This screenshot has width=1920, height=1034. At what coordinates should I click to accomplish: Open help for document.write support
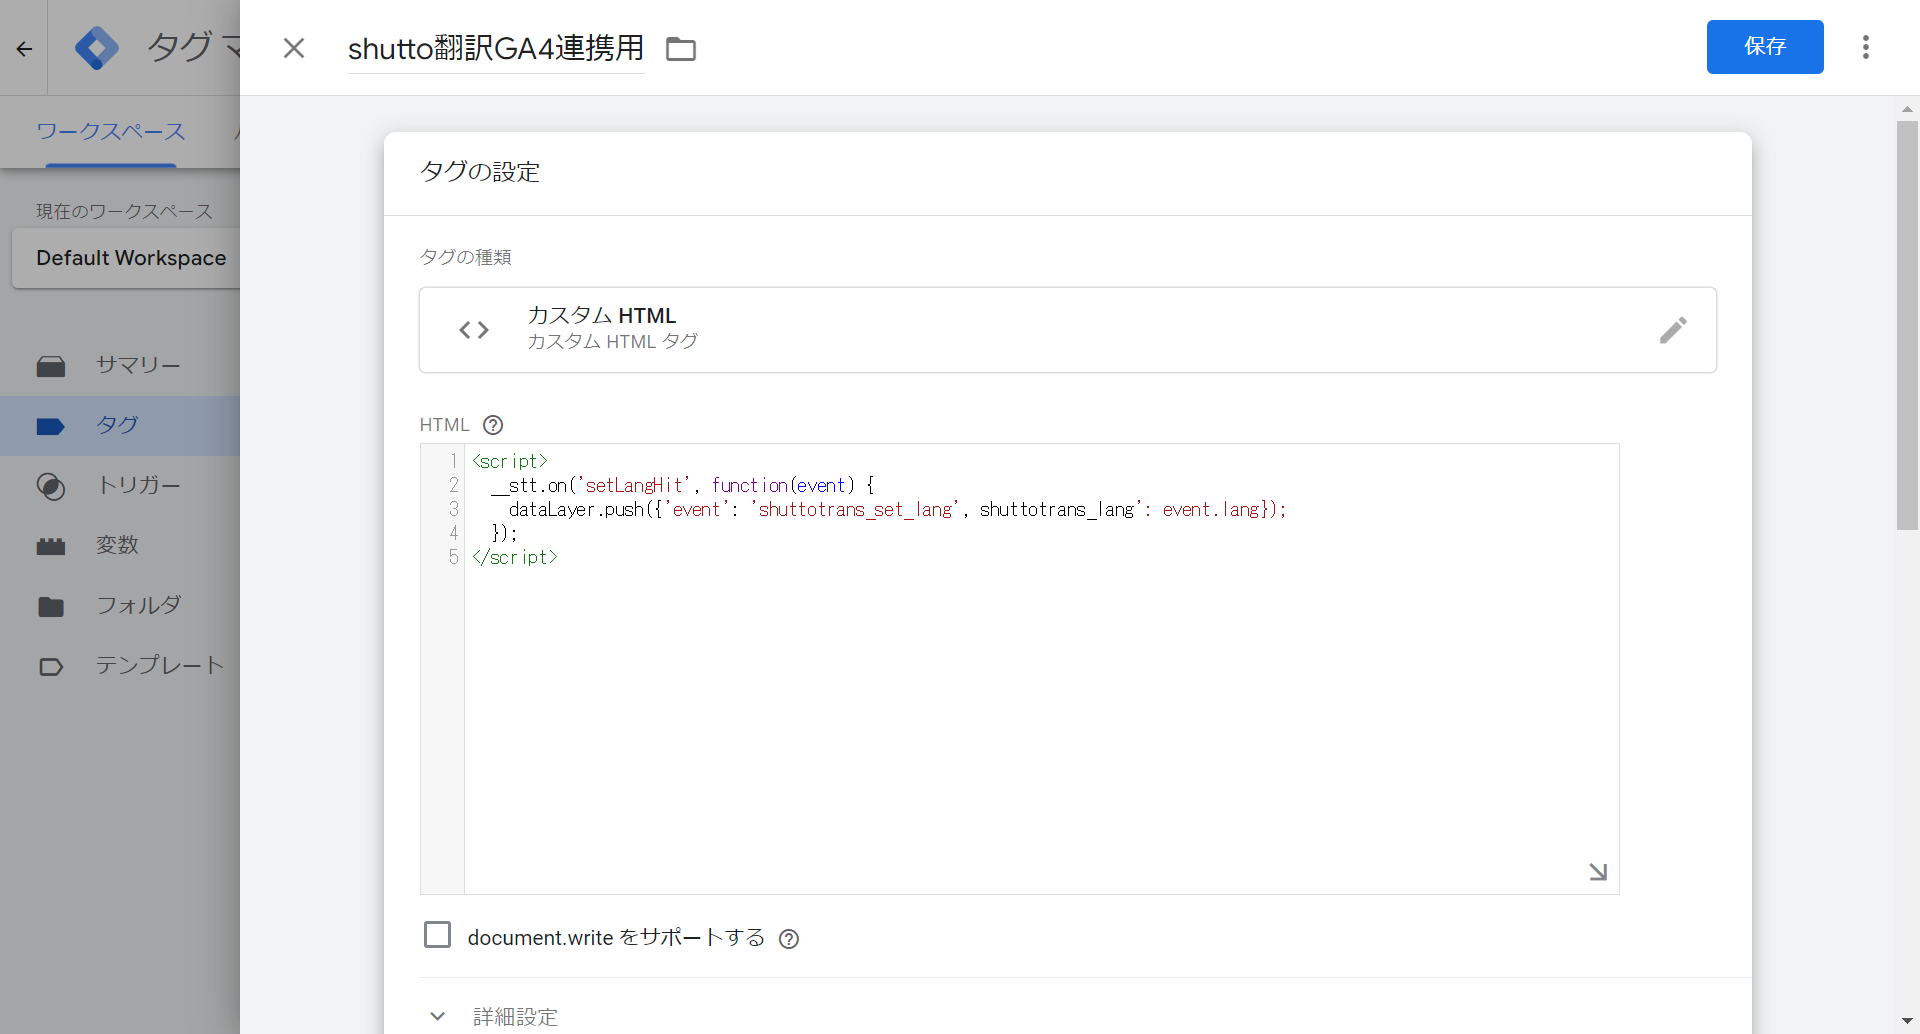coord(789,938)
